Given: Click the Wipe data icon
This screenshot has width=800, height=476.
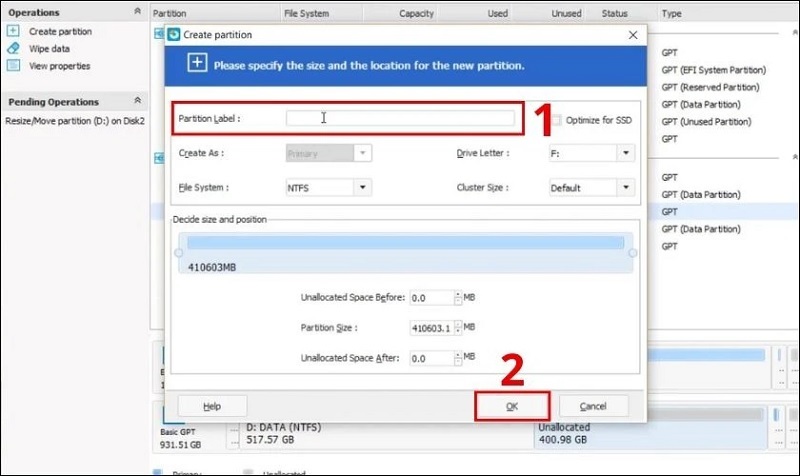Looking at the screenshot, I should pos(13,49).
